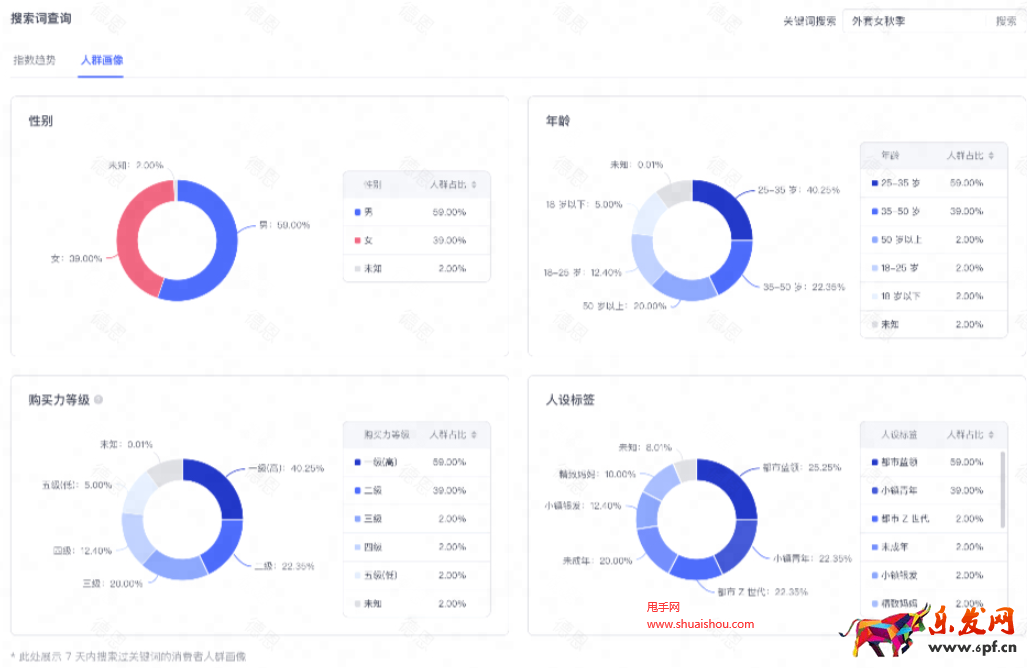
Task: Open the info icon beside 购买力等级
Action: [98, 399]
